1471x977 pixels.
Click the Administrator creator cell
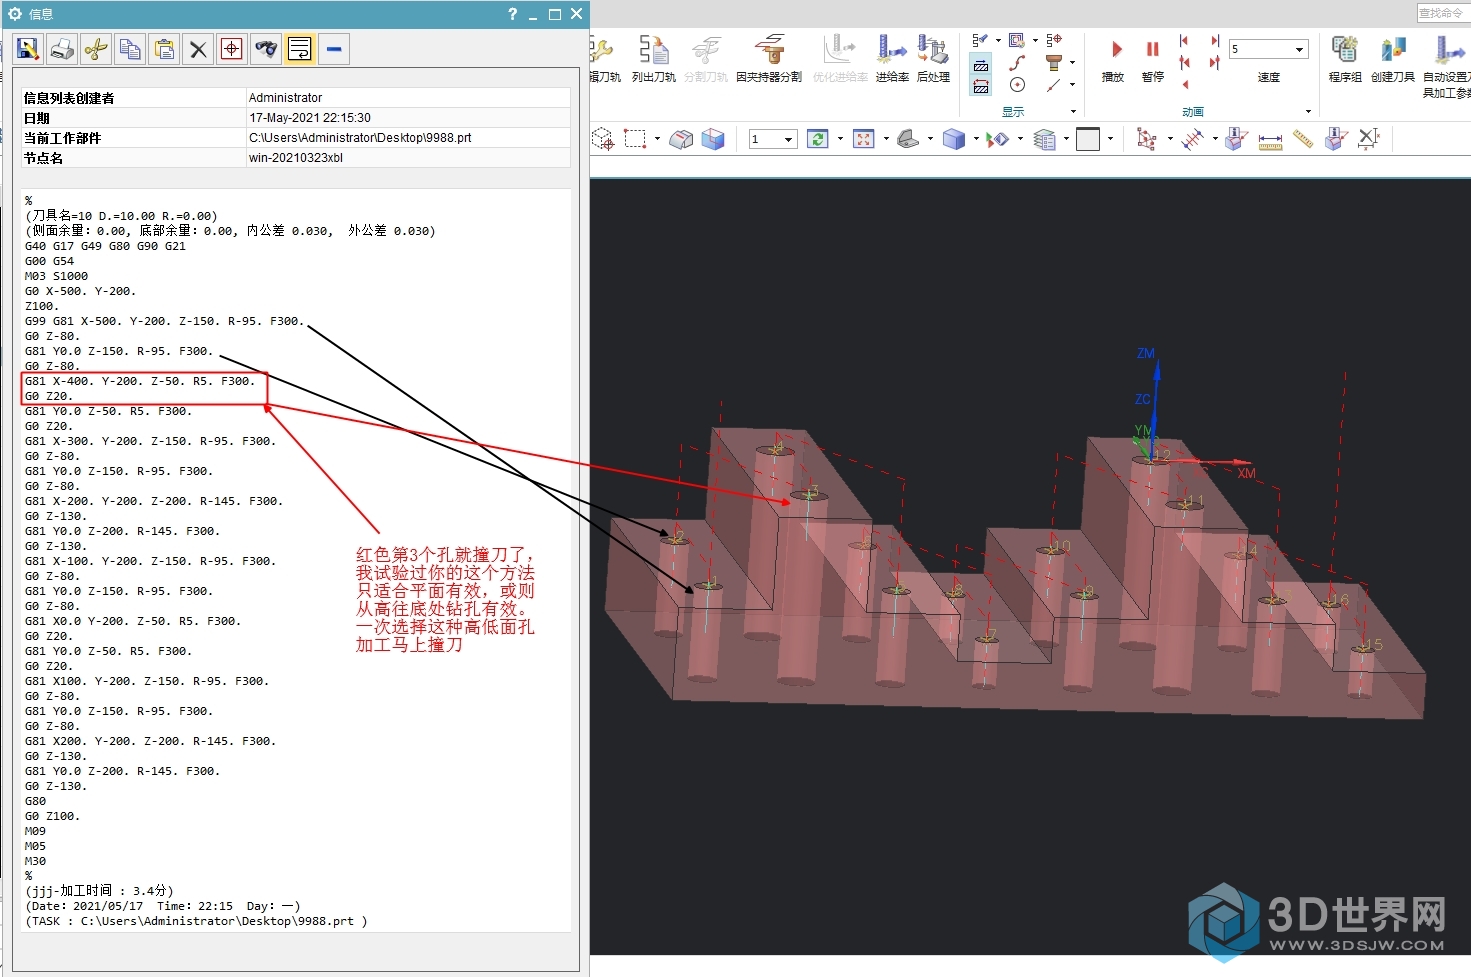click(408, 98)
